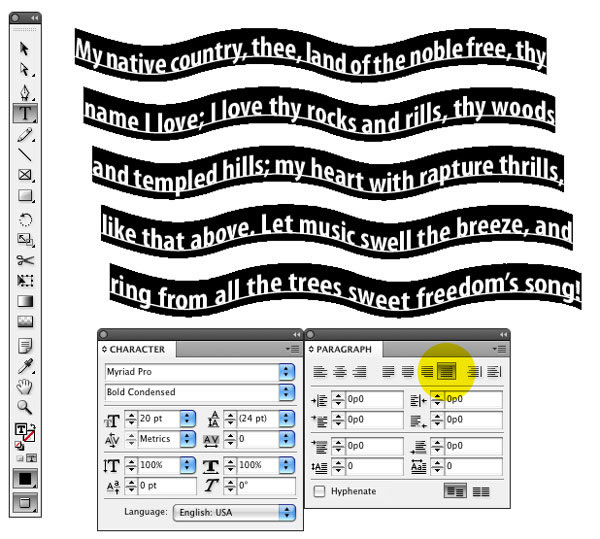The height and width of the screenshot is (539, 600).
Task: Click the Space Before 0p0 field
Action: [x=374, y=446]
